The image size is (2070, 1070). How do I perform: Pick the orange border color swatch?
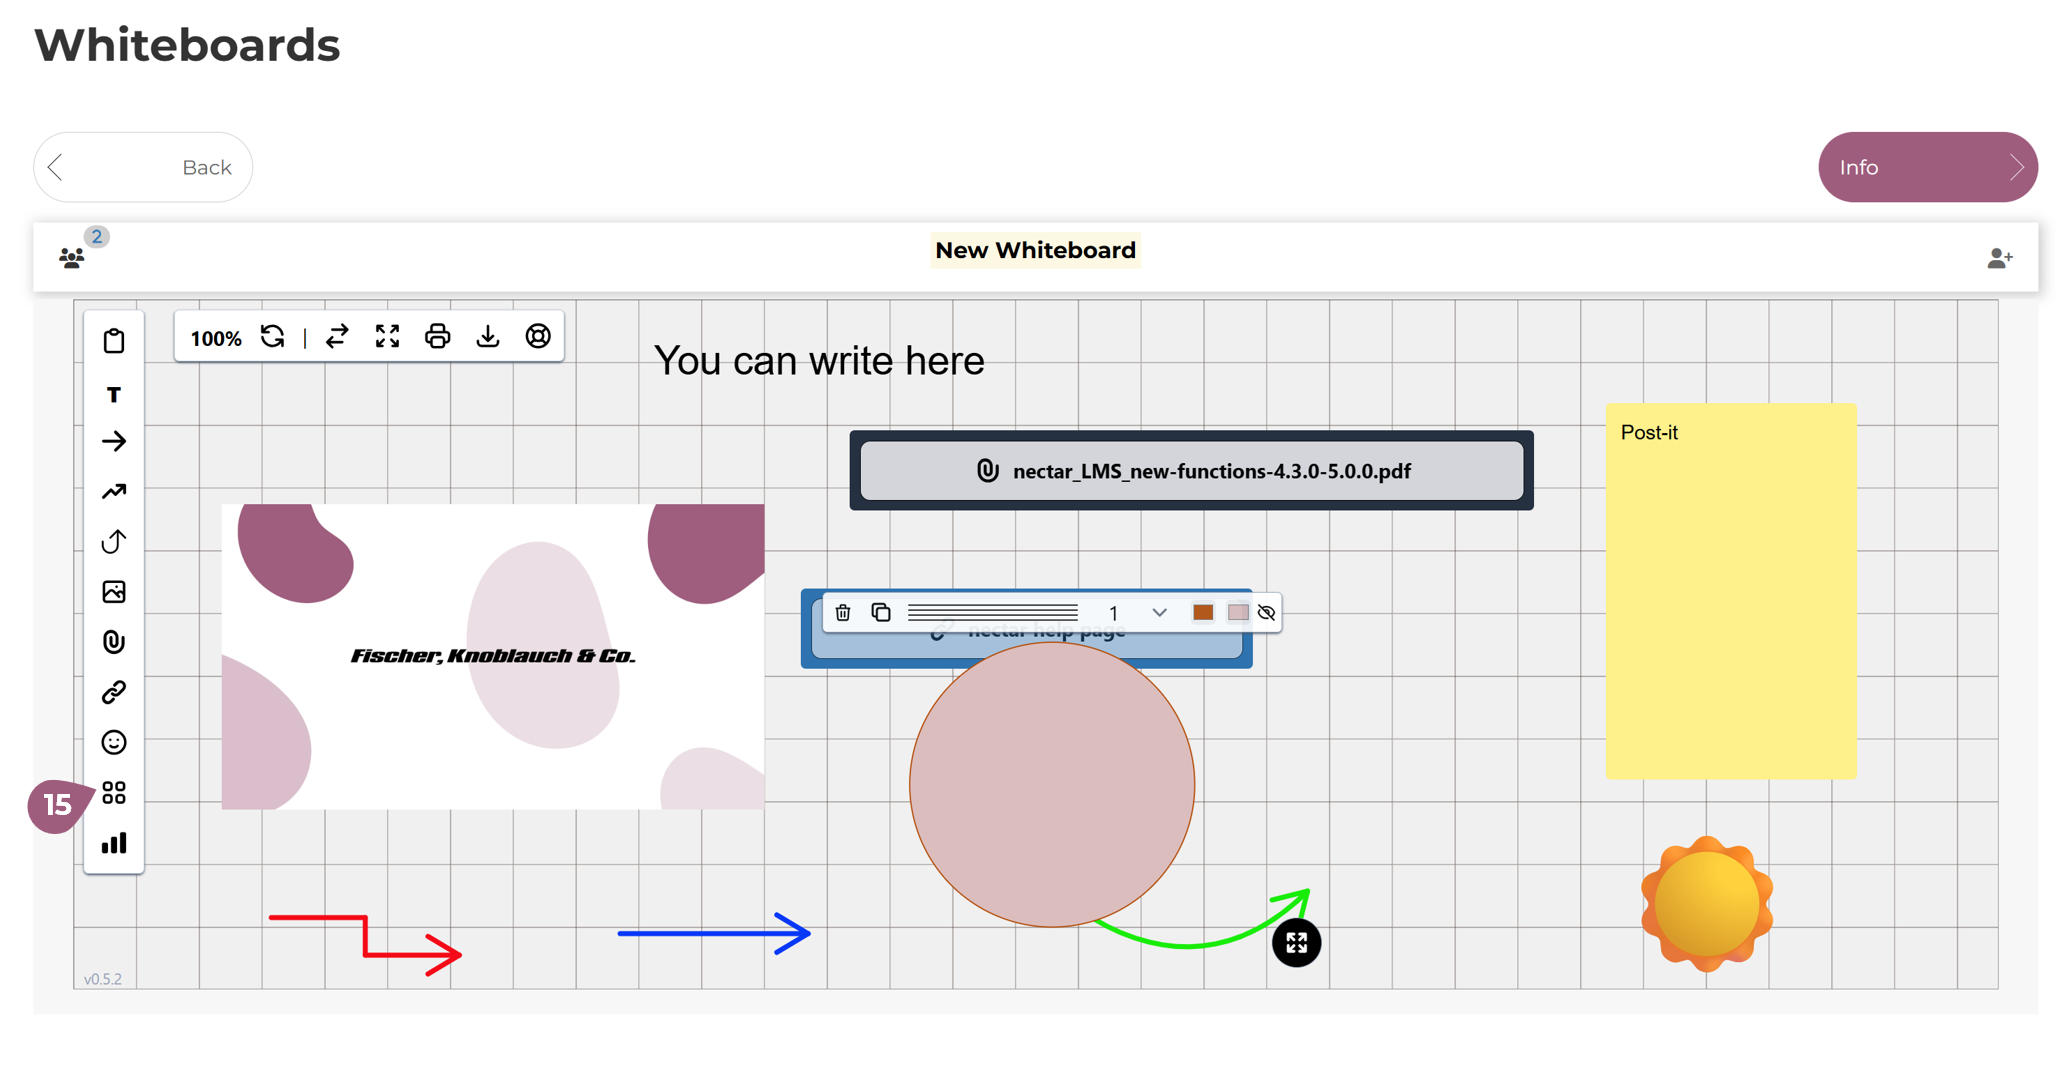pyautogui.click(x=1203, y=613)
